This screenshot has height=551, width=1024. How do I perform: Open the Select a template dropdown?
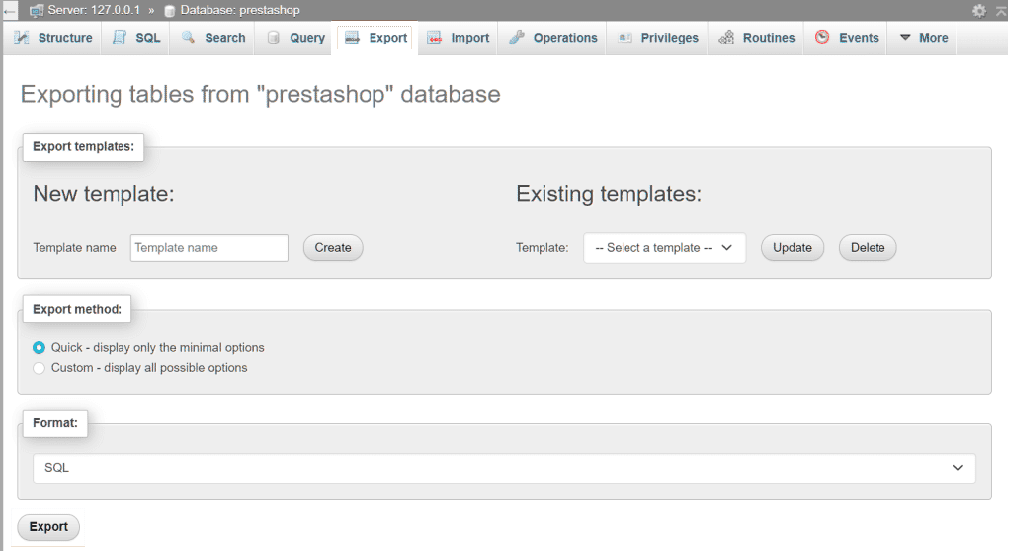(x=664, y=248)
